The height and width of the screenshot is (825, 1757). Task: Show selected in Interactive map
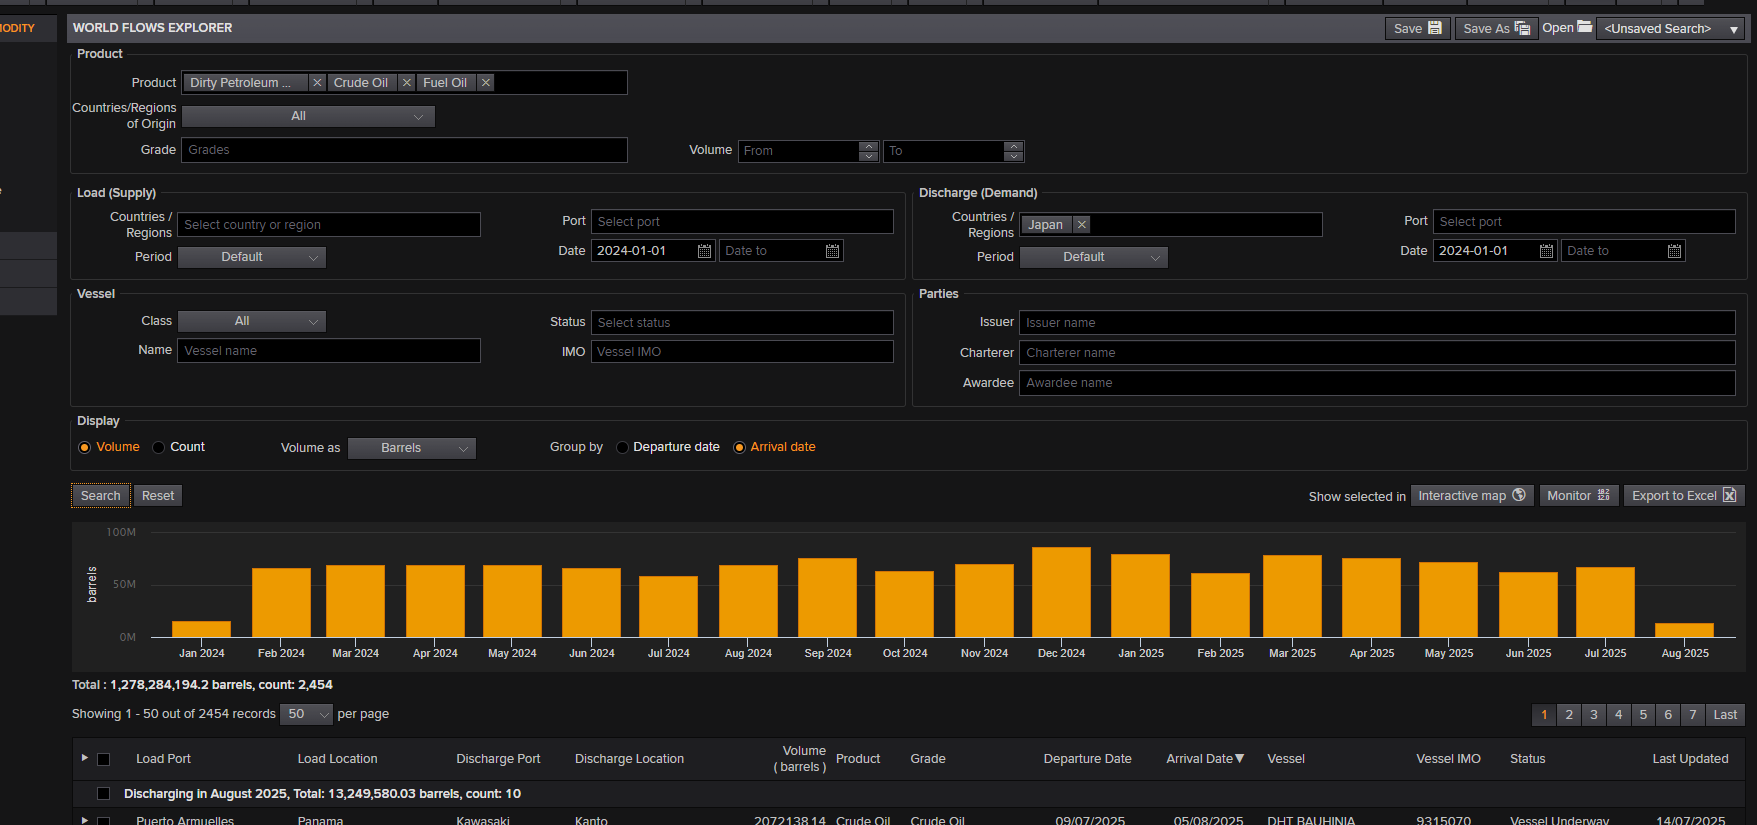click(x=1471, y=496)
